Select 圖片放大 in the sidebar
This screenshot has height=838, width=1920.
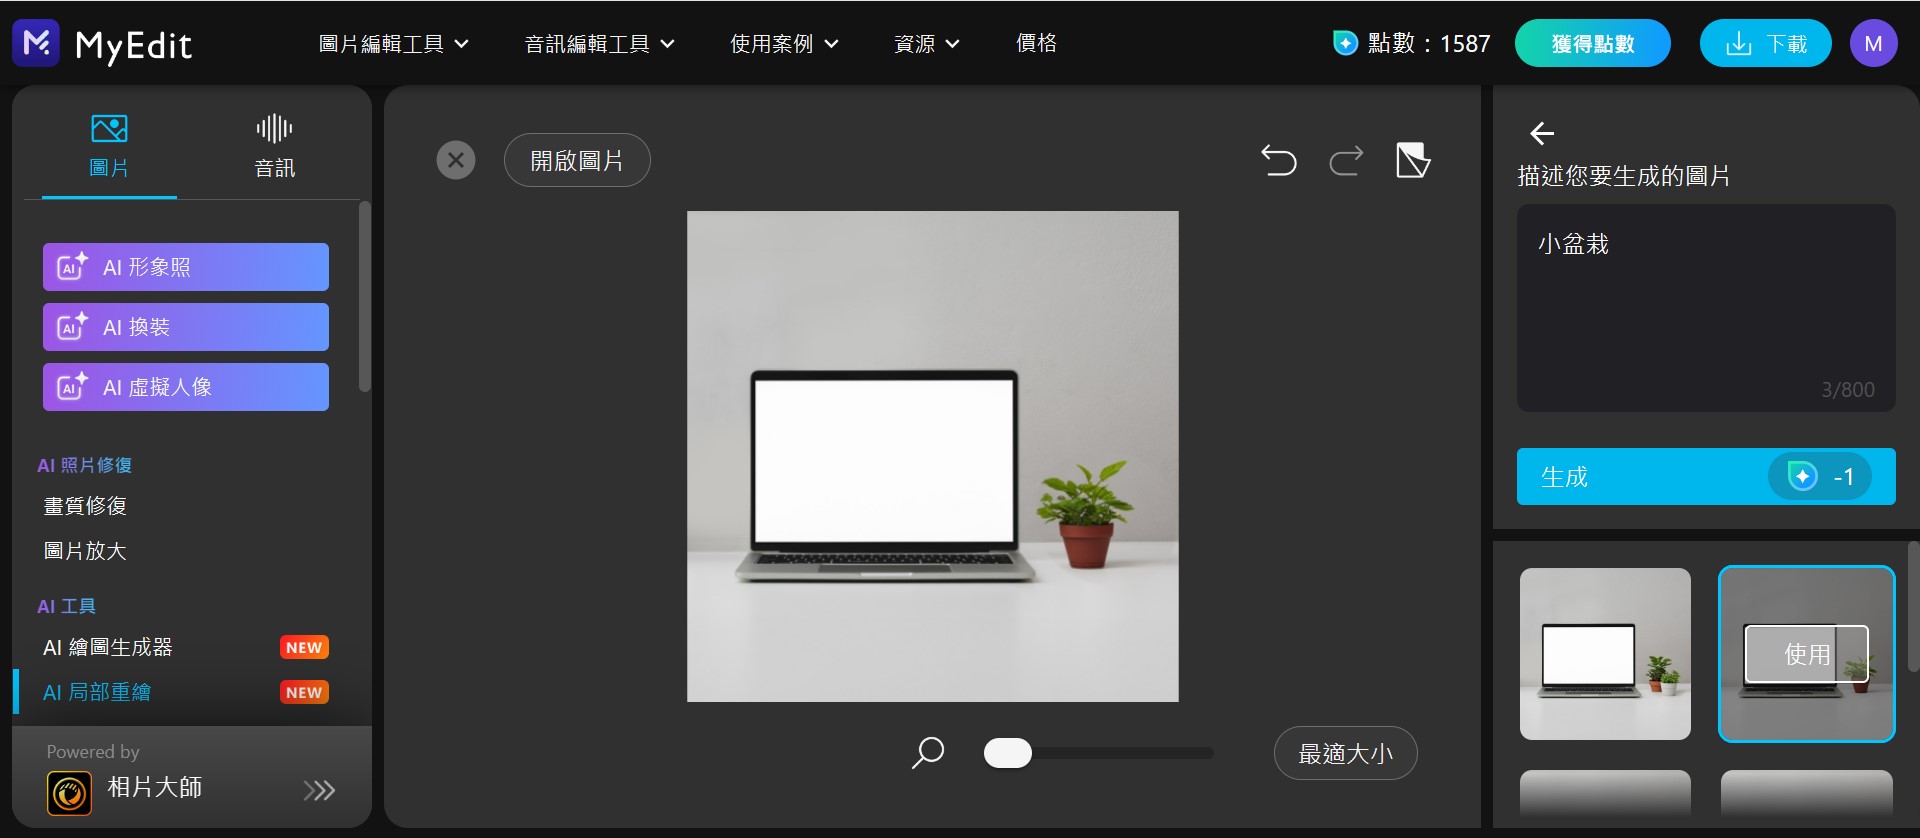point(85,551)
